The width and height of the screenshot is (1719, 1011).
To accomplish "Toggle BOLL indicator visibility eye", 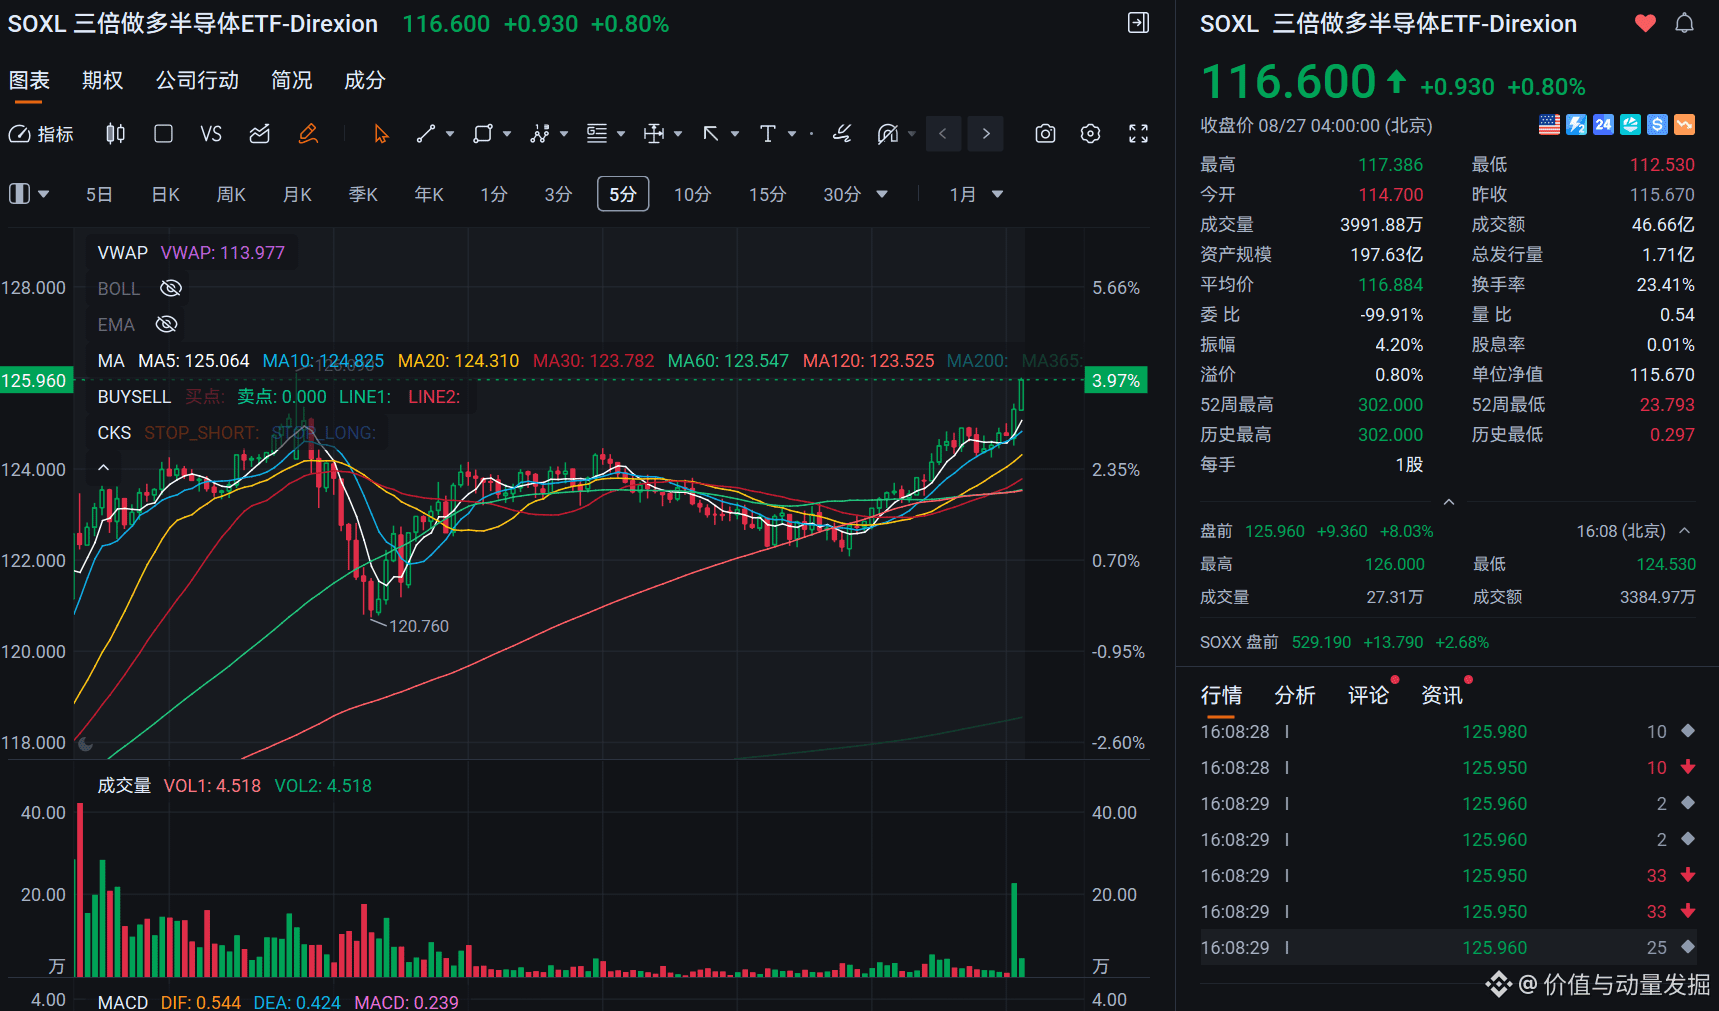I will tap(171, 289).
